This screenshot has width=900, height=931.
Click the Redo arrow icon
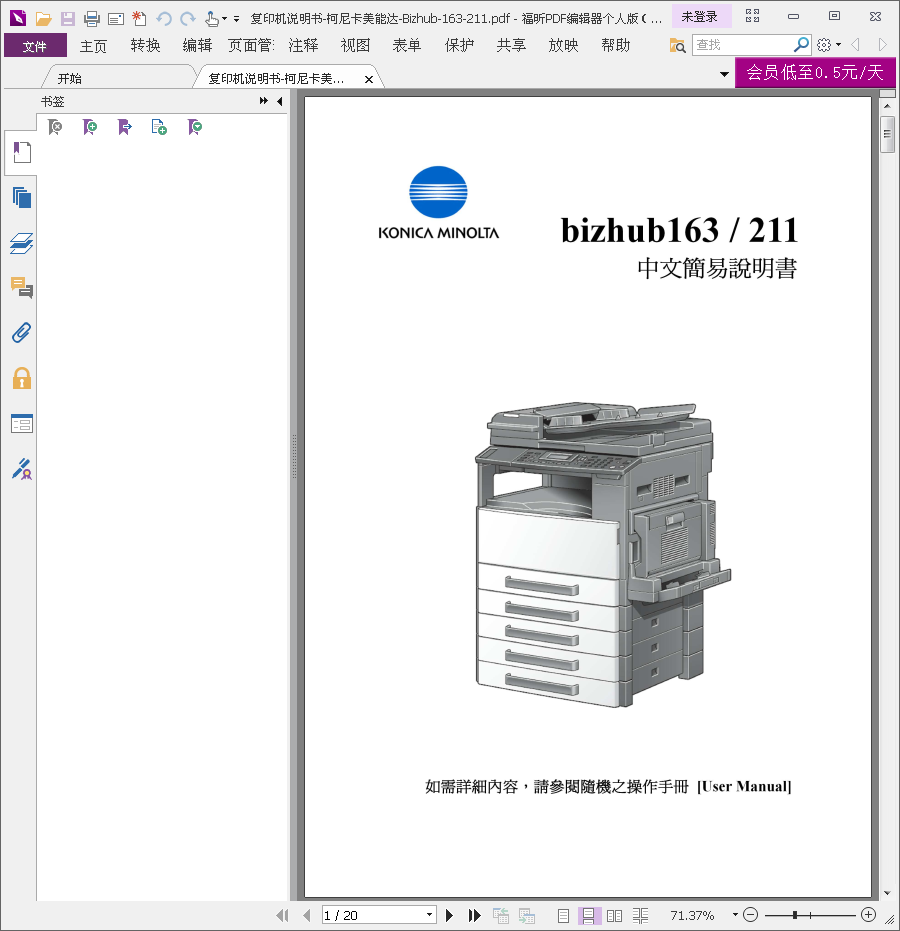coord(188,19)
